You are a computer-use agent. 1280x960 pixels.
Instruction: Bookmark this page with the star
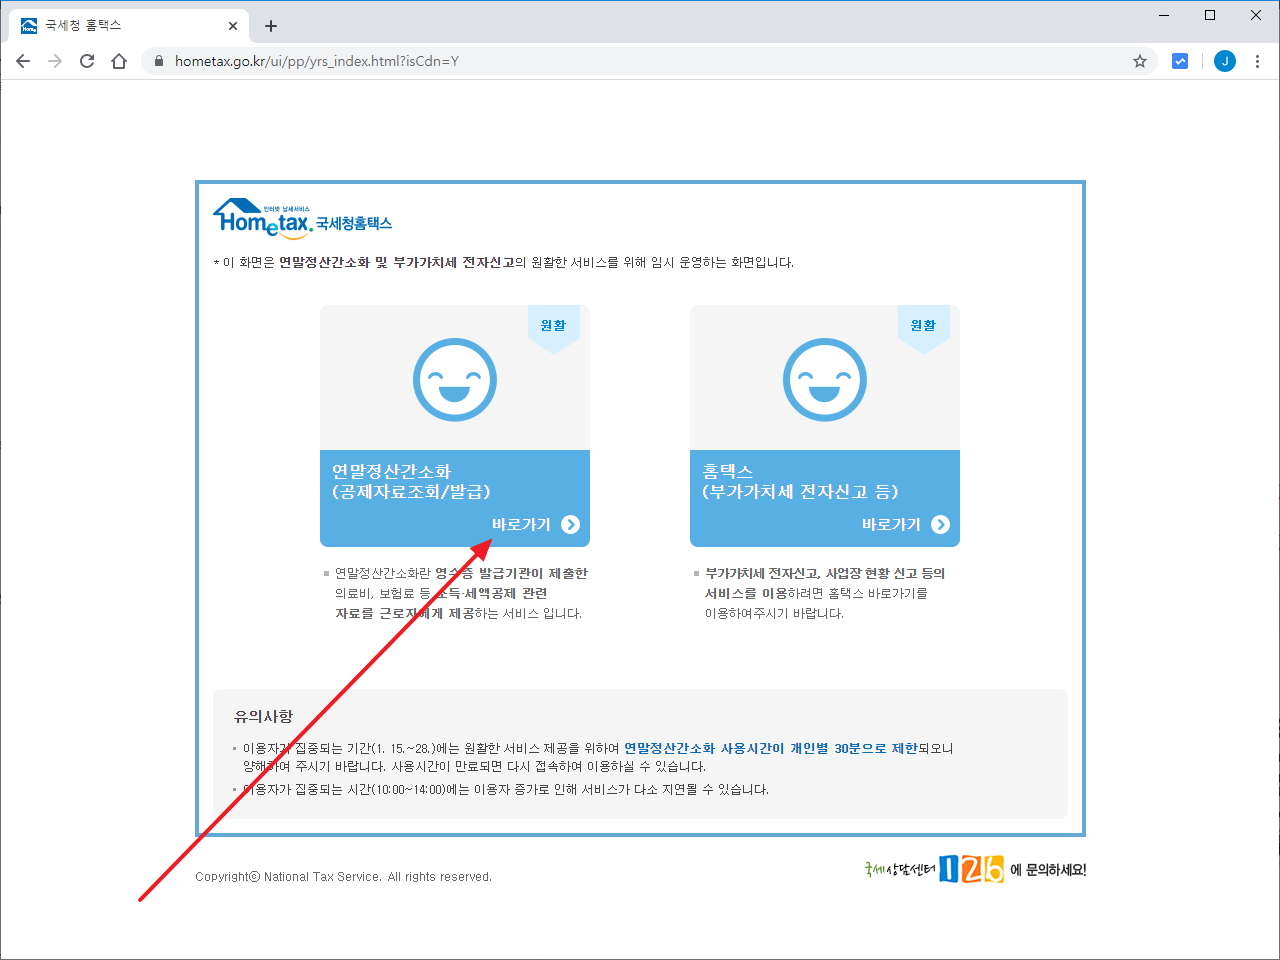(1139, 61)
